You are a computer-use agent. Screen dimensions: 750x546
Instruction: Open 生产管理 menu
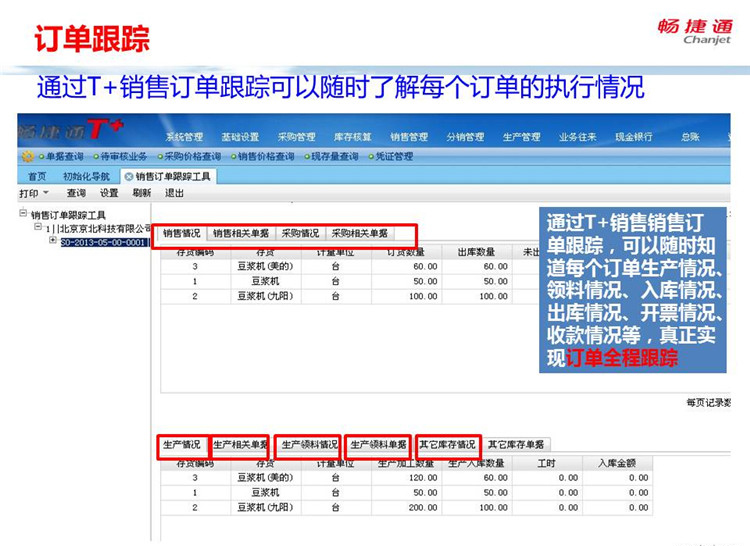click(x=521, y=137)
